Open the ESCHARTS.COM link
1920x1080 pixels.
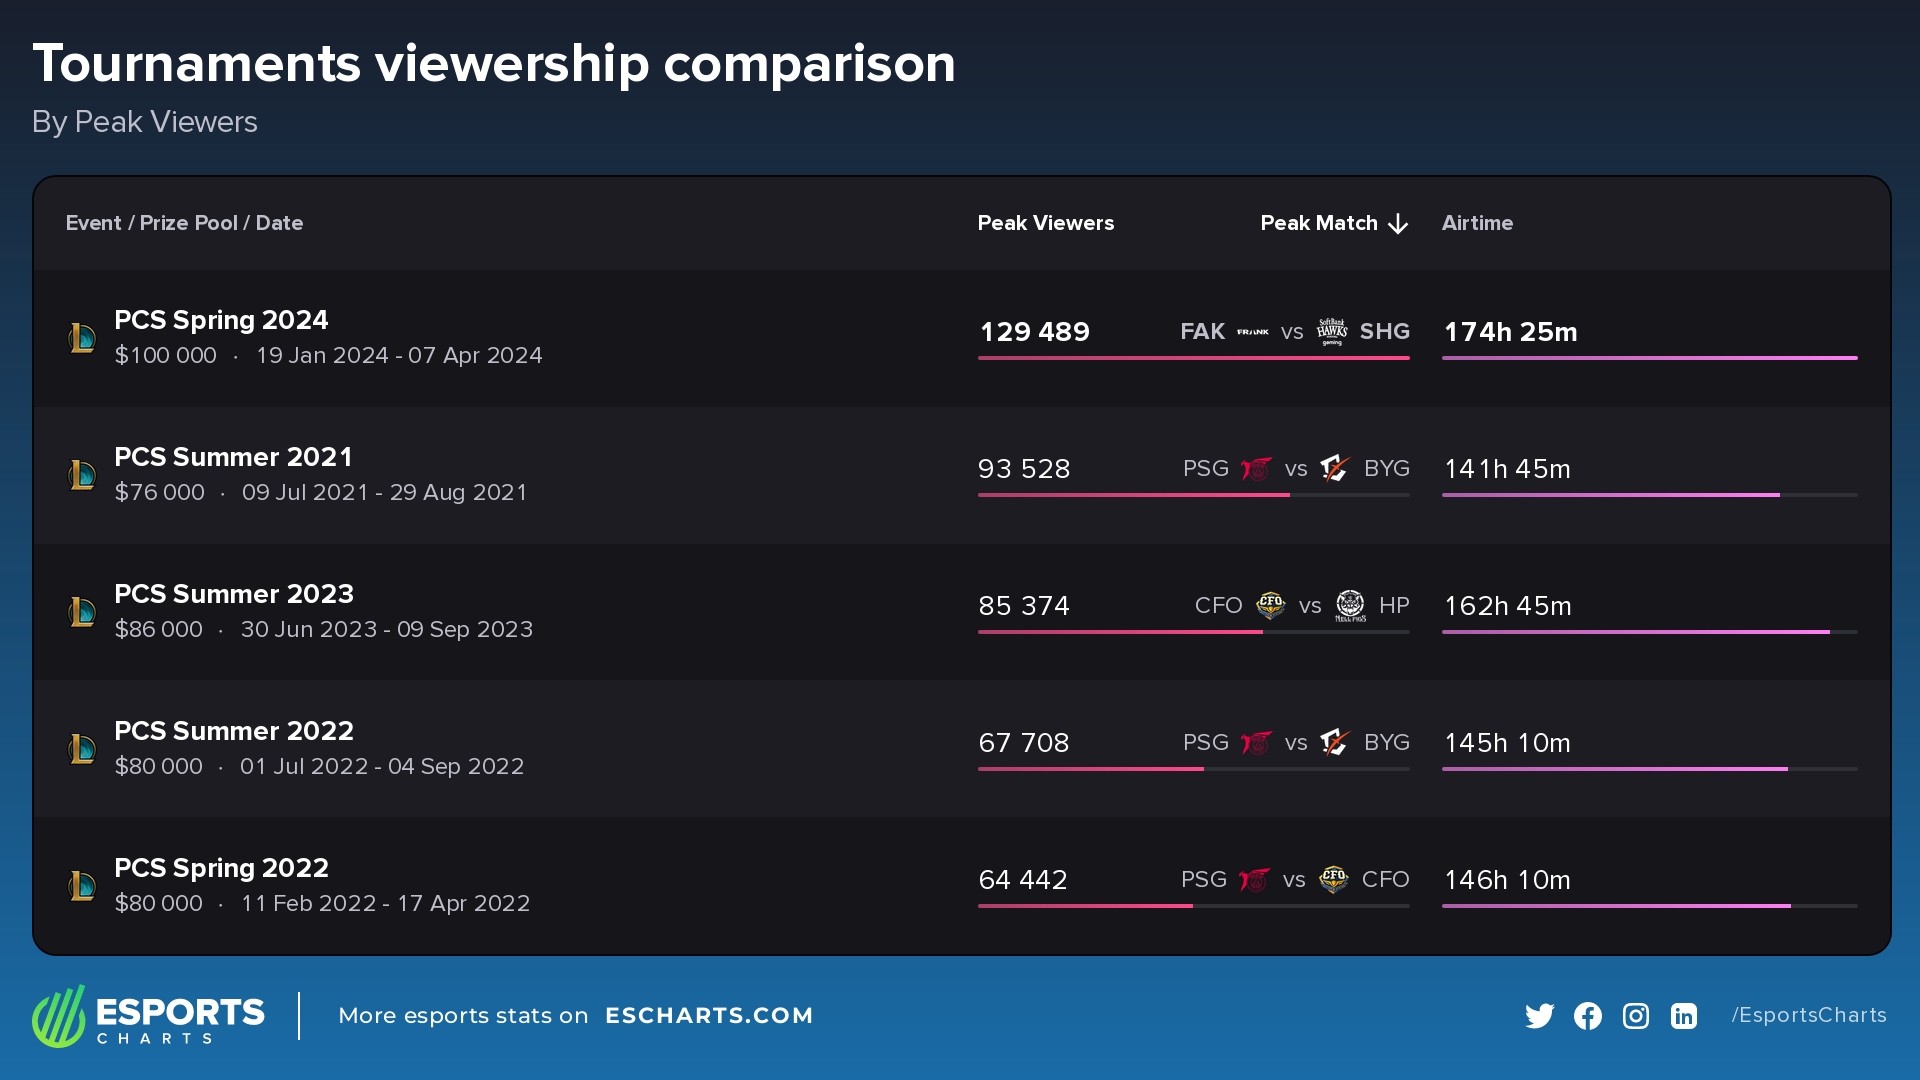(x=709, y=1016)
